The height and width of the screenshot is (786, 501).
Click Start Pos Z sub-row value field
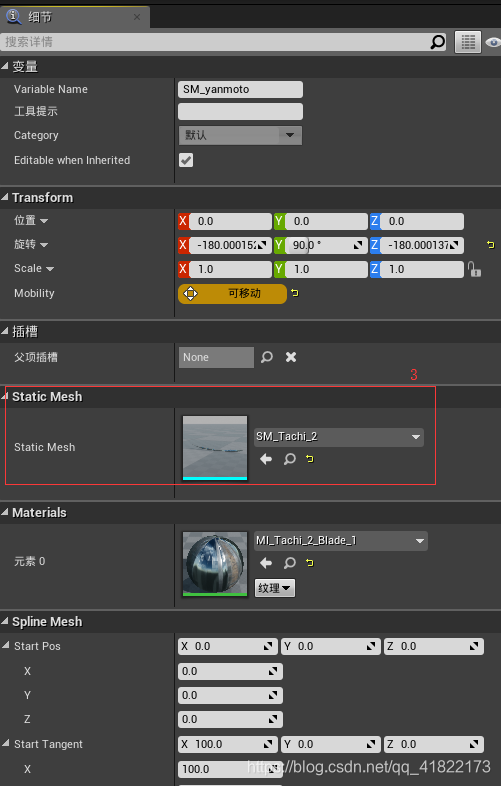(x=230, y=719)
